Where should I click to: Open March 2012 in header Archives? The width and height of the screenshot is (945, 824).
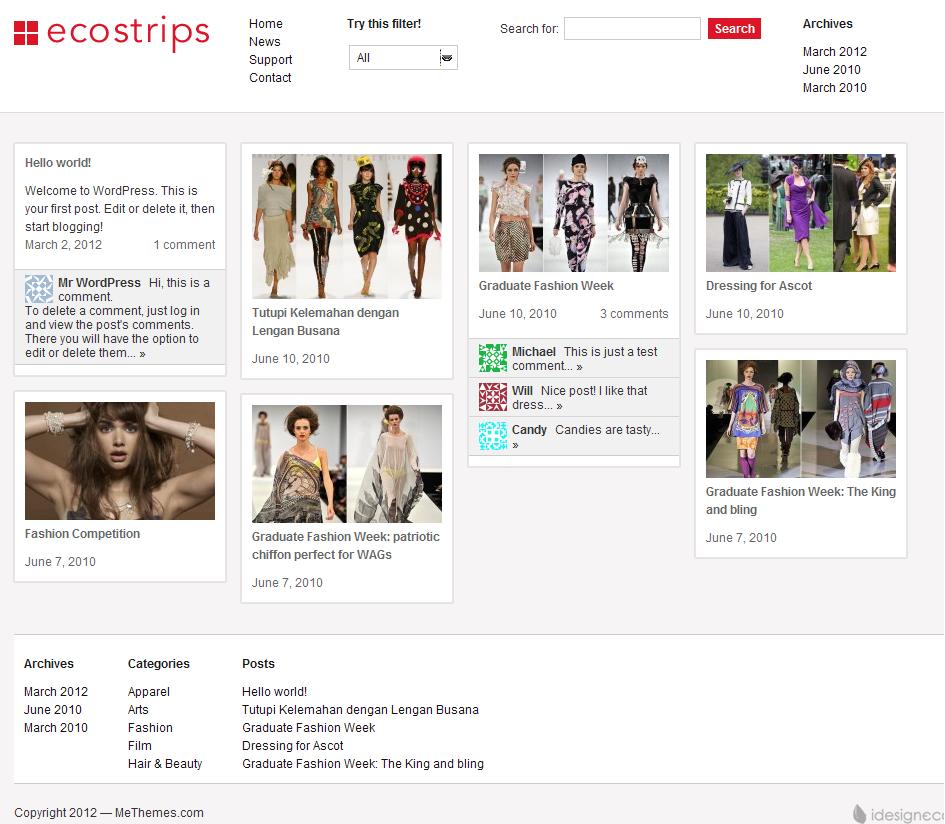834,52
